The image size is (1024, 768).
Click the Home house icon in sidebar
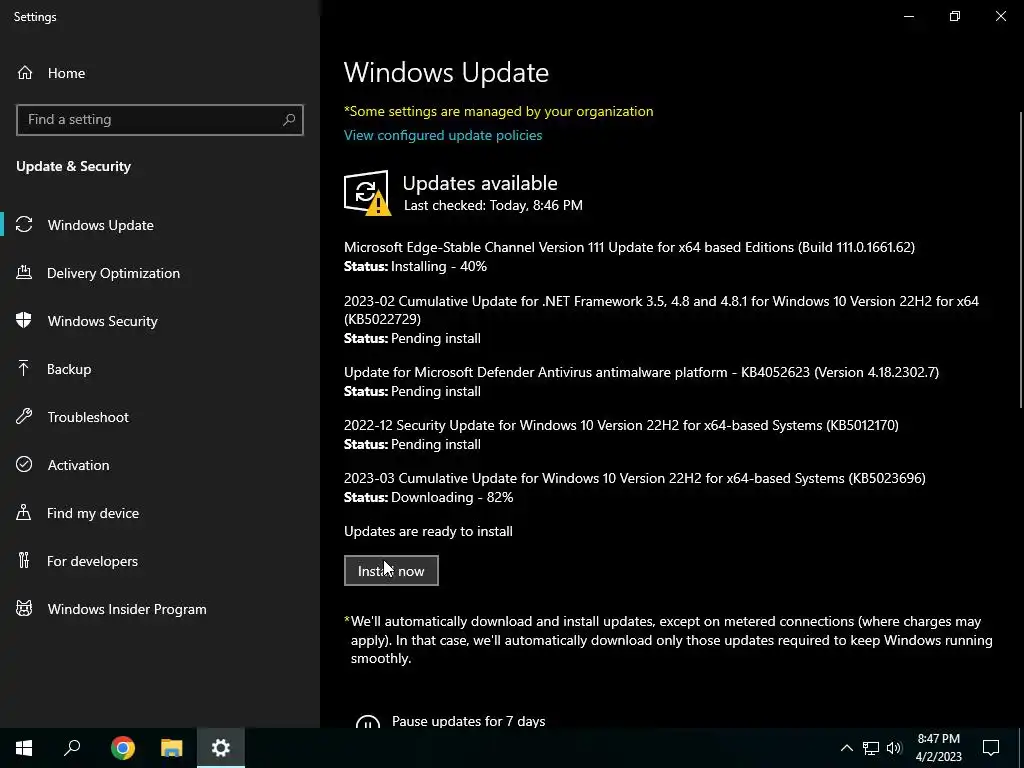pos(25,72)
